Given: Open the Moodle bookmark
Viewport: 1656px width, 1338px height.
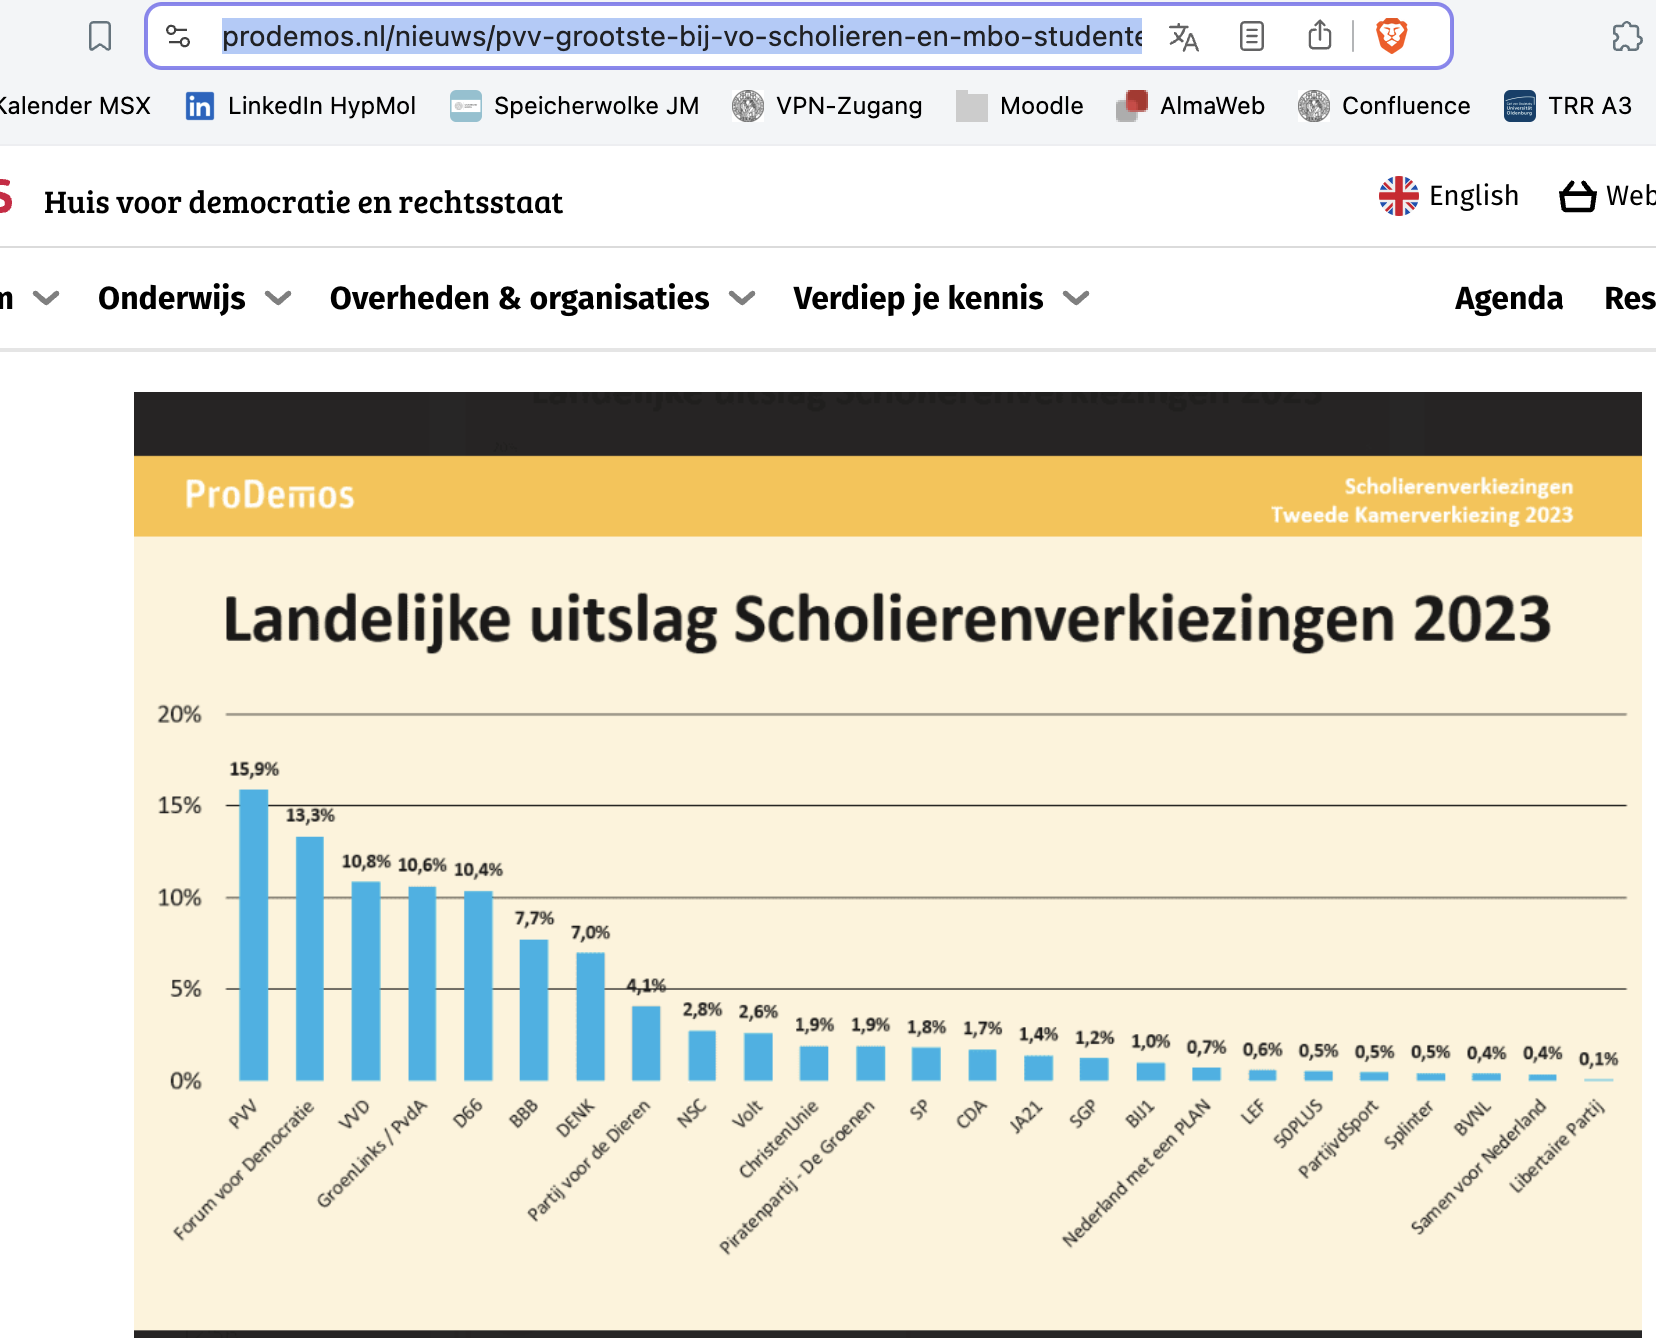Looking at the screenshot, I should (1020, 106).
